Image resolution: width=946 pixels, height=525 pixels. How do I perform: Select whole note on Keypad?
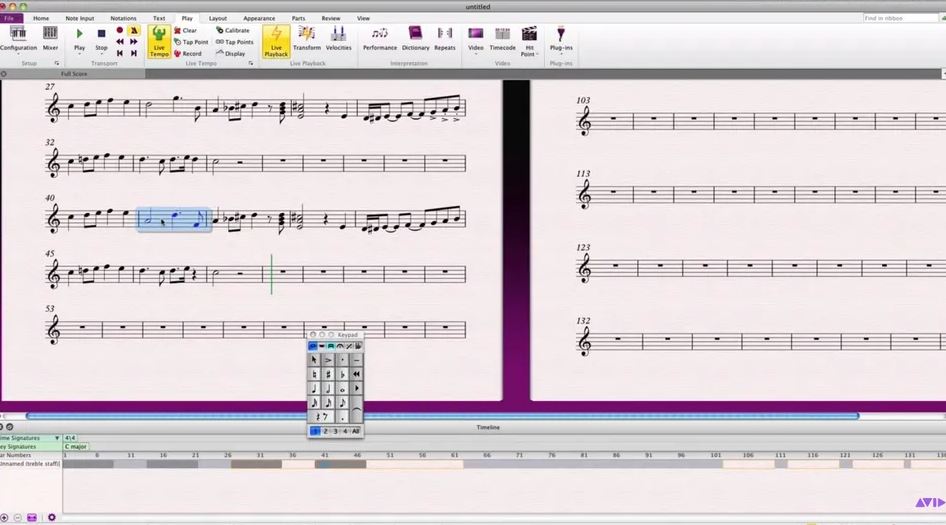[342, 389]
